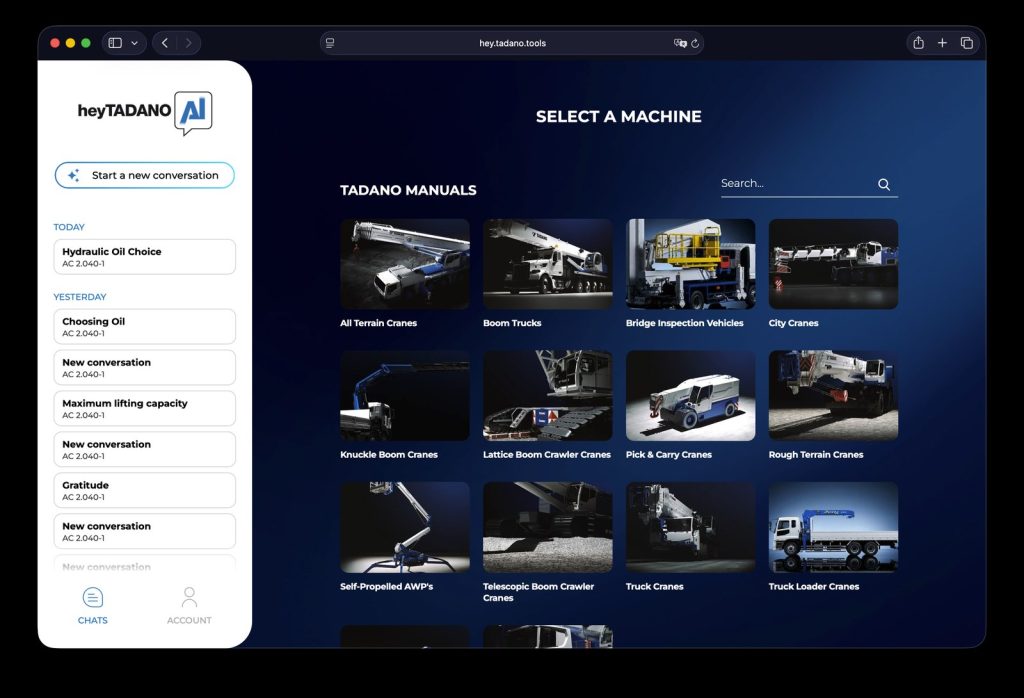This screenshot has height=698, width=1024.
Task: Open the Share icon in Safari toolbar
Action: pyautogui.click(x=918, y=43)
